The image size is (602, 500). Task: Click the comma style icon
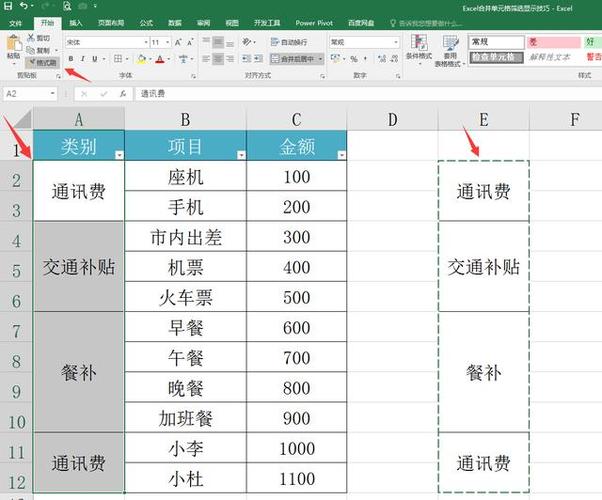(x=365, y=59)
